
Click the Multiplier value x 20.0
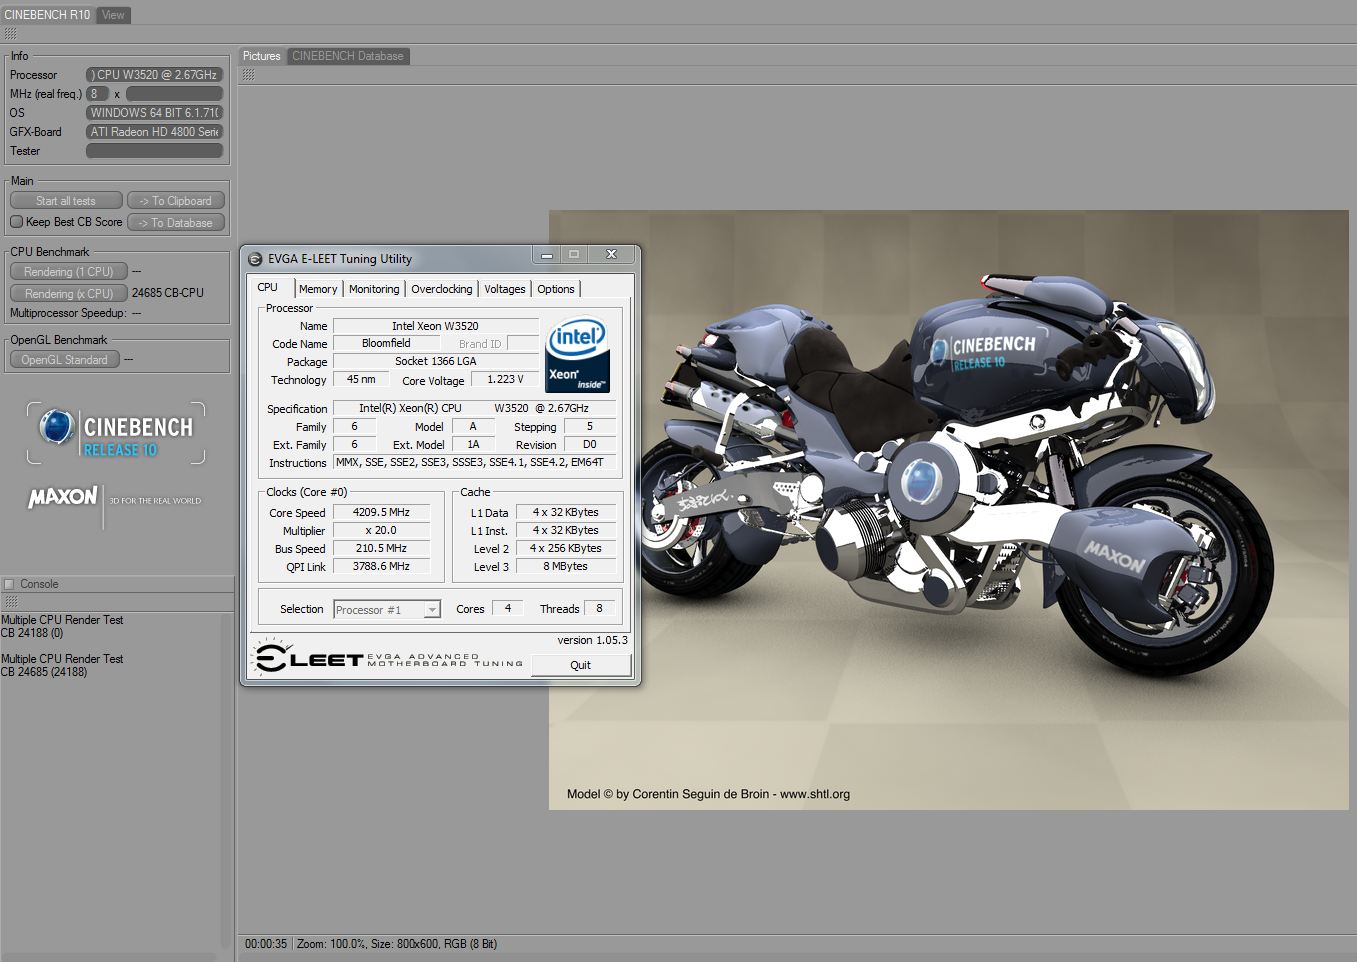[x=381, y=531]
